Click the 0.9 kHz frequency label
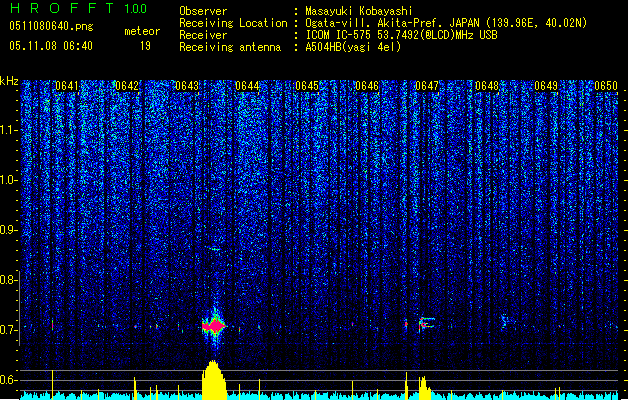Screen dimensions: 629x400 click(9, 230)
